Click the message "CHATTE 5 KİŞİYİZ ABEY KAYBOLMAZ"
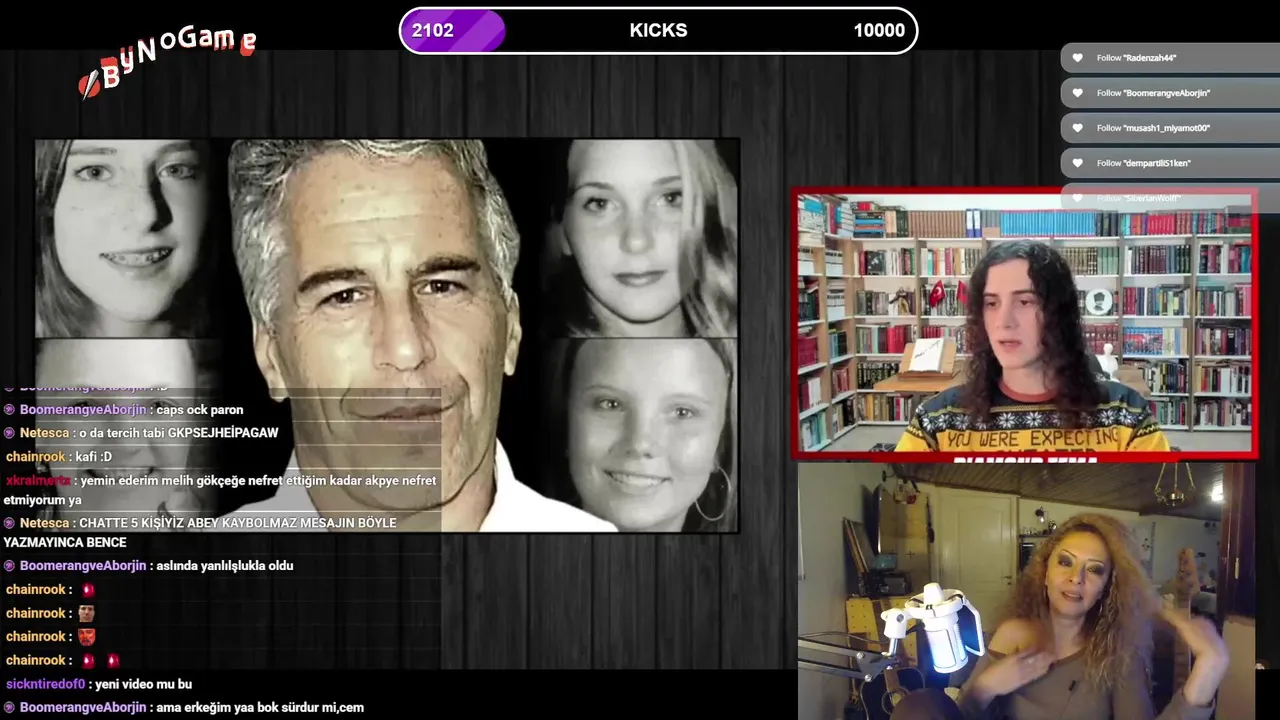 [x=200, y=533]
